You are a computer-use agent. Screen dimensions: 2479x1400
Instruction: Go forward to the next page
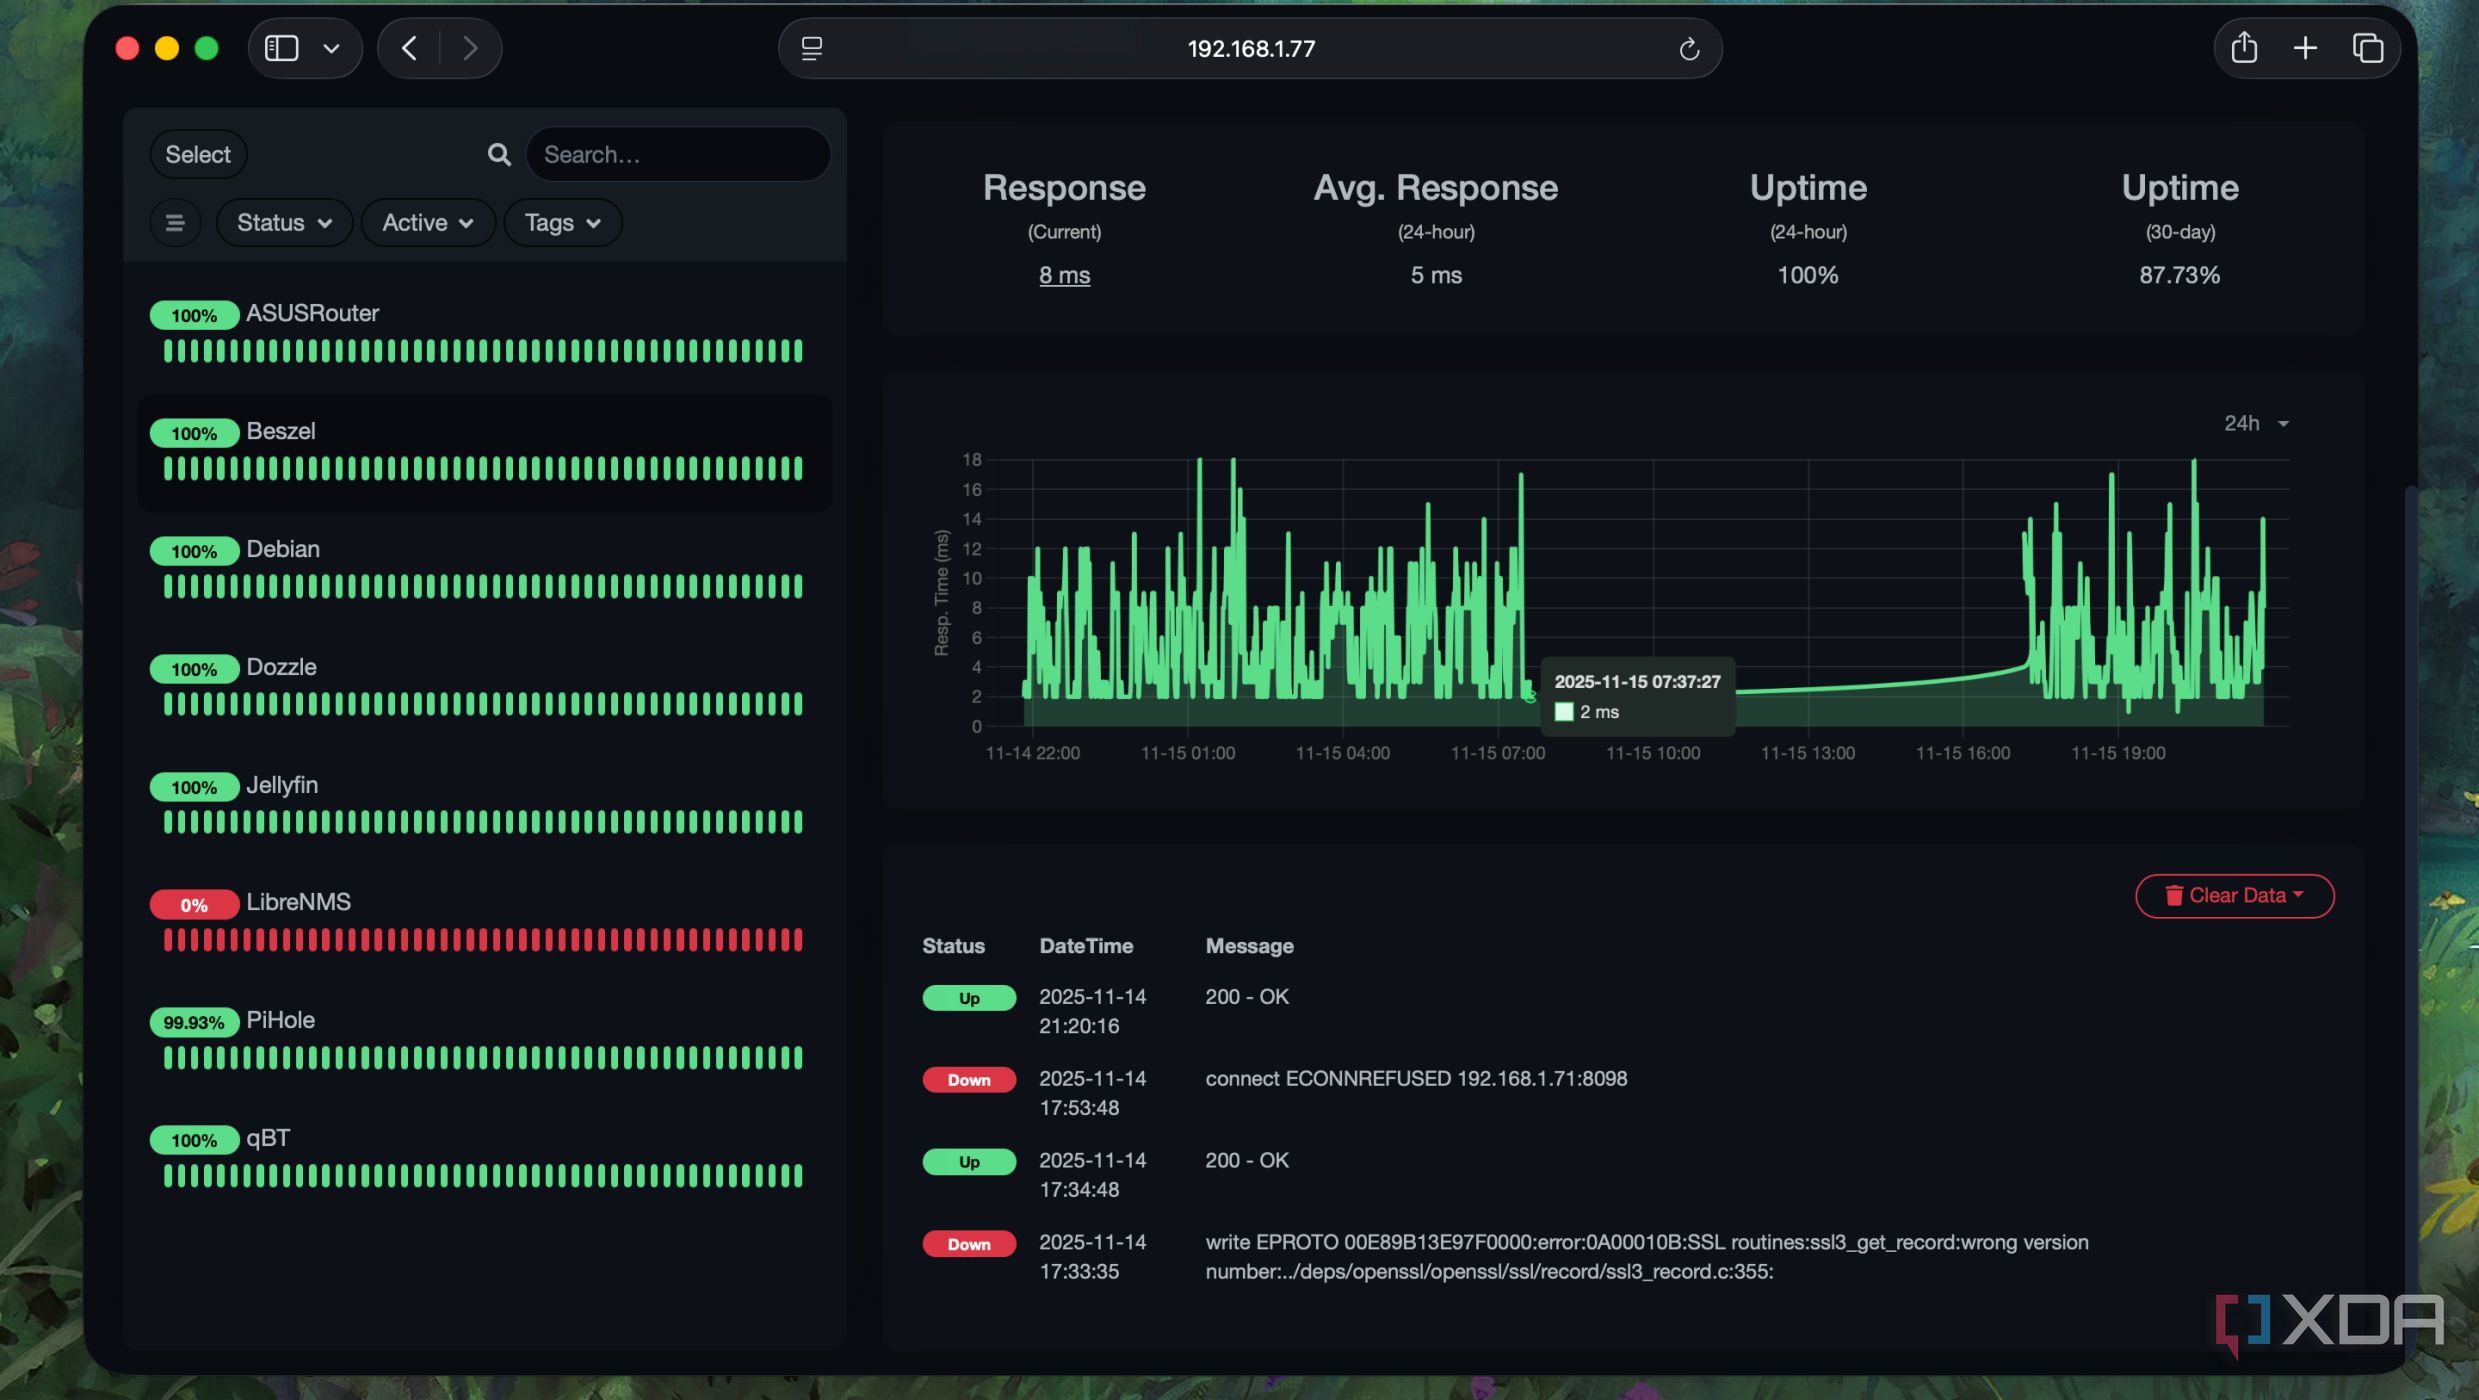click(x=469, y=48)
